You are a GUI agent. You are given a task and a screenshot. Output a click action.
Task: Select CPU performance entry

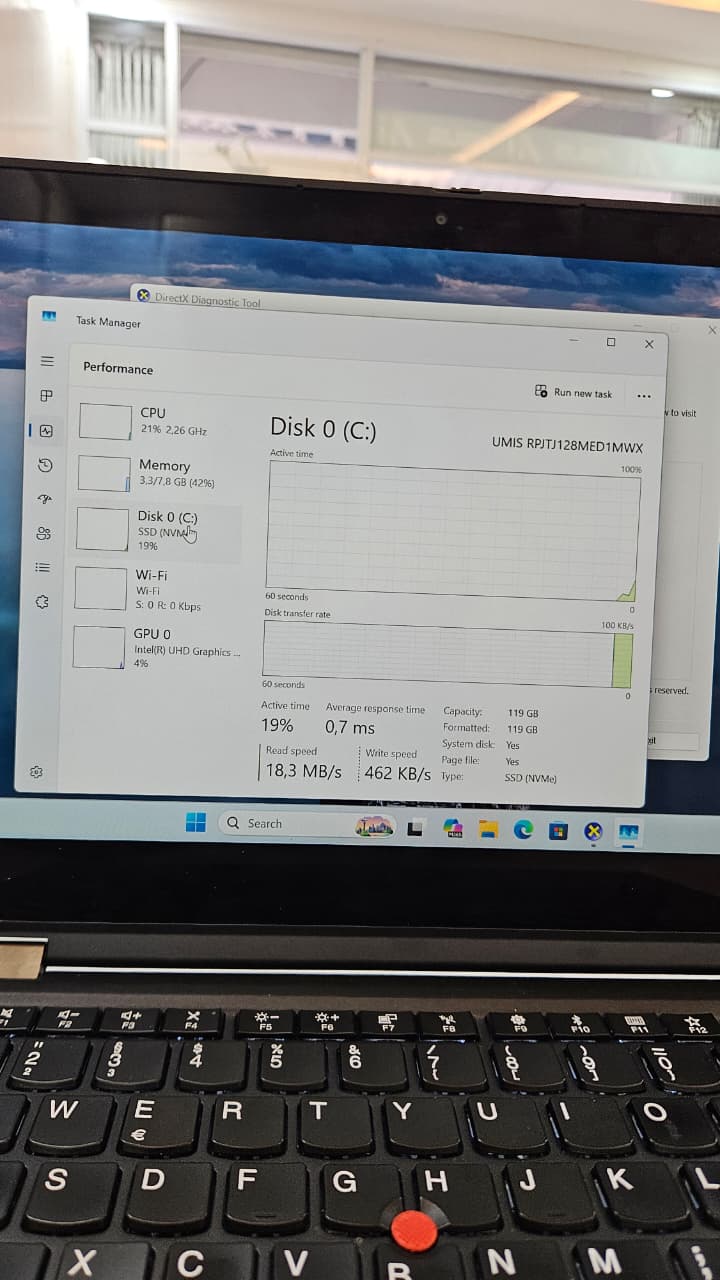pyautogui.click(x=158, y=421)
